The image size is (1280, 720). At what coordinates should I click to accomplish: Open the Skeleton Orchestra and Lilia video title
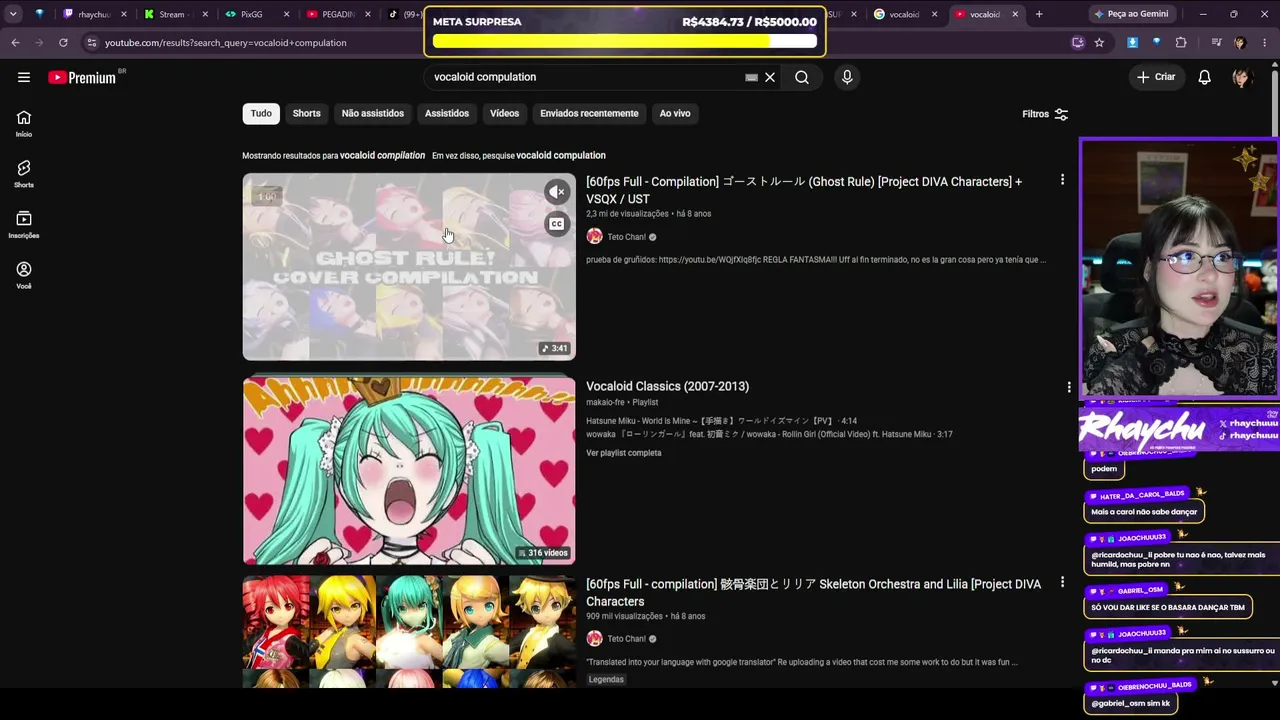pyautogui.click(x=813, y=593)
